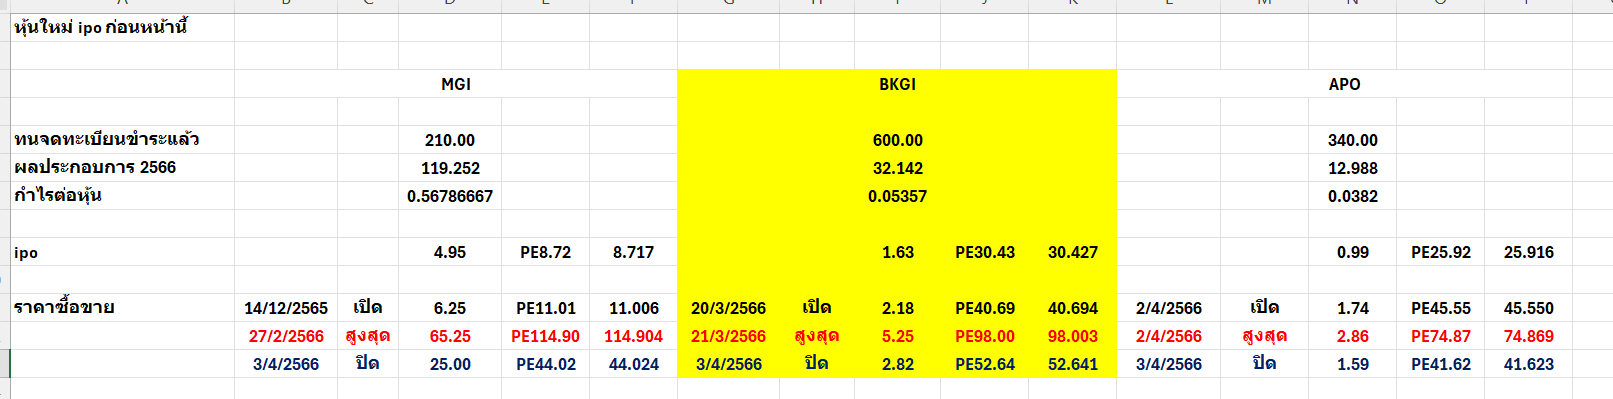
Task: Select the cell PE30.43
Action: [985, 252]
